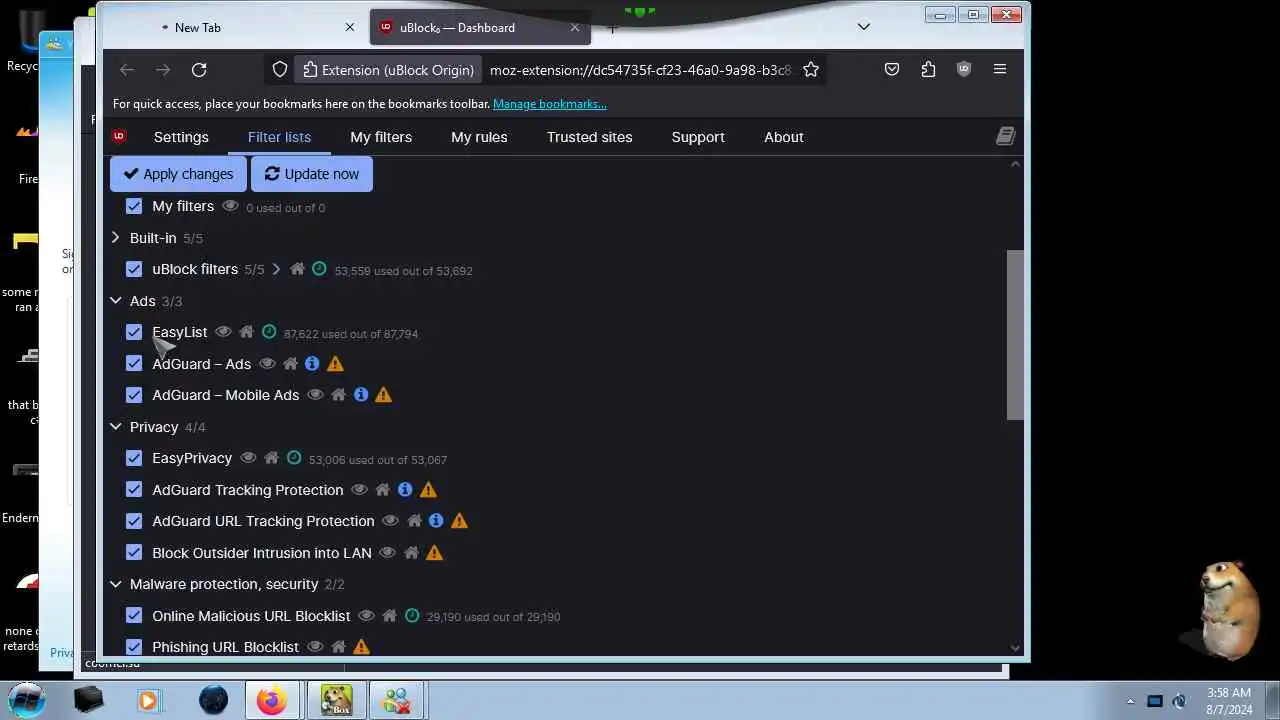Click clock update icon for uBlock filters
The image size is (1280, 720).
[319, 269]
